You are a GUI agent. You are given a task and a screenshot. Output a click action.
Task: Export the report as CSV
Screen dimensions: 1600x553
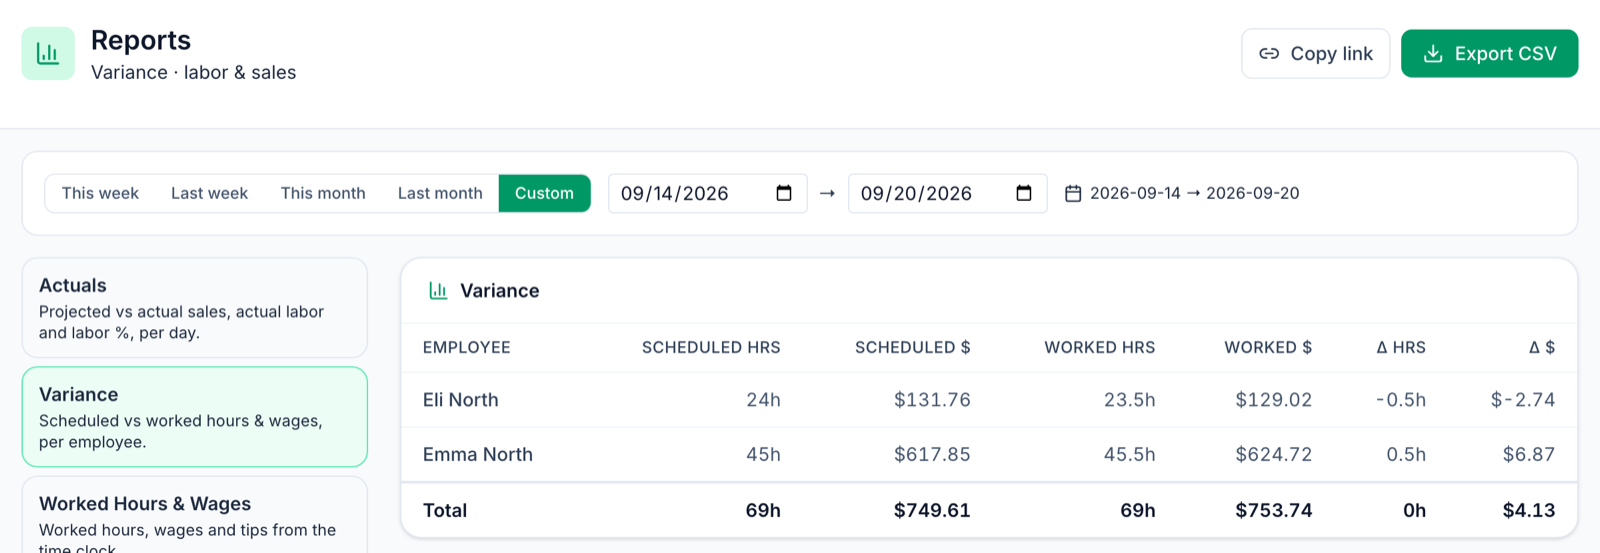click(1489, 54)
